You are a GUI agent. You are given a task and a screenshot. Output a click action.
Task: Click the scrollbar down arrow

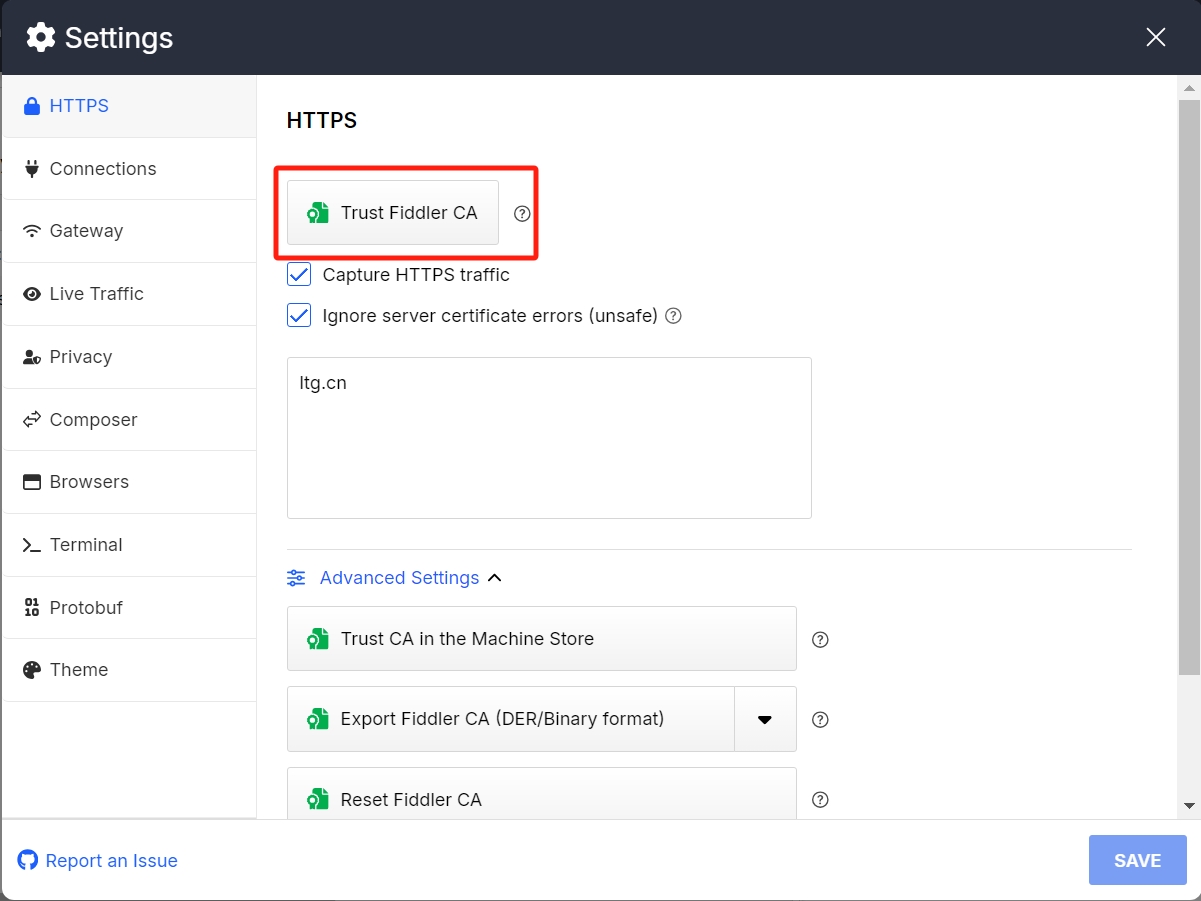[1189, 806]
